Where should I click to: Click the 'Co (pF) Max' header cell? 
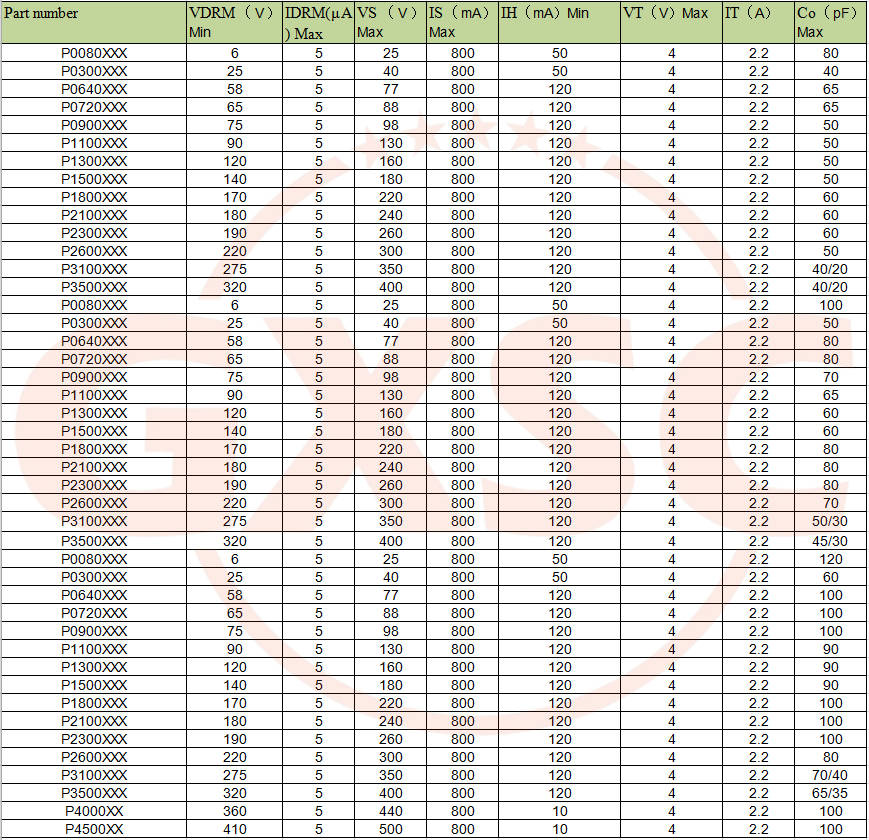pyautogui.click(x=831, y=22)
